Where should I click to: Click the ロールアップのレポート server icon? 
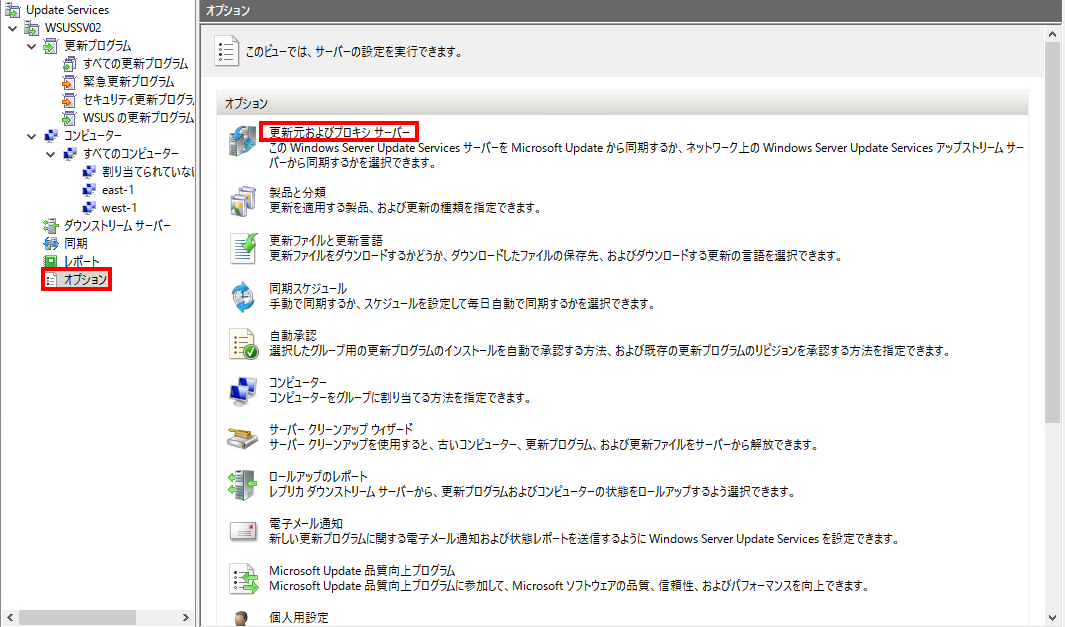(x=243, y=484)
